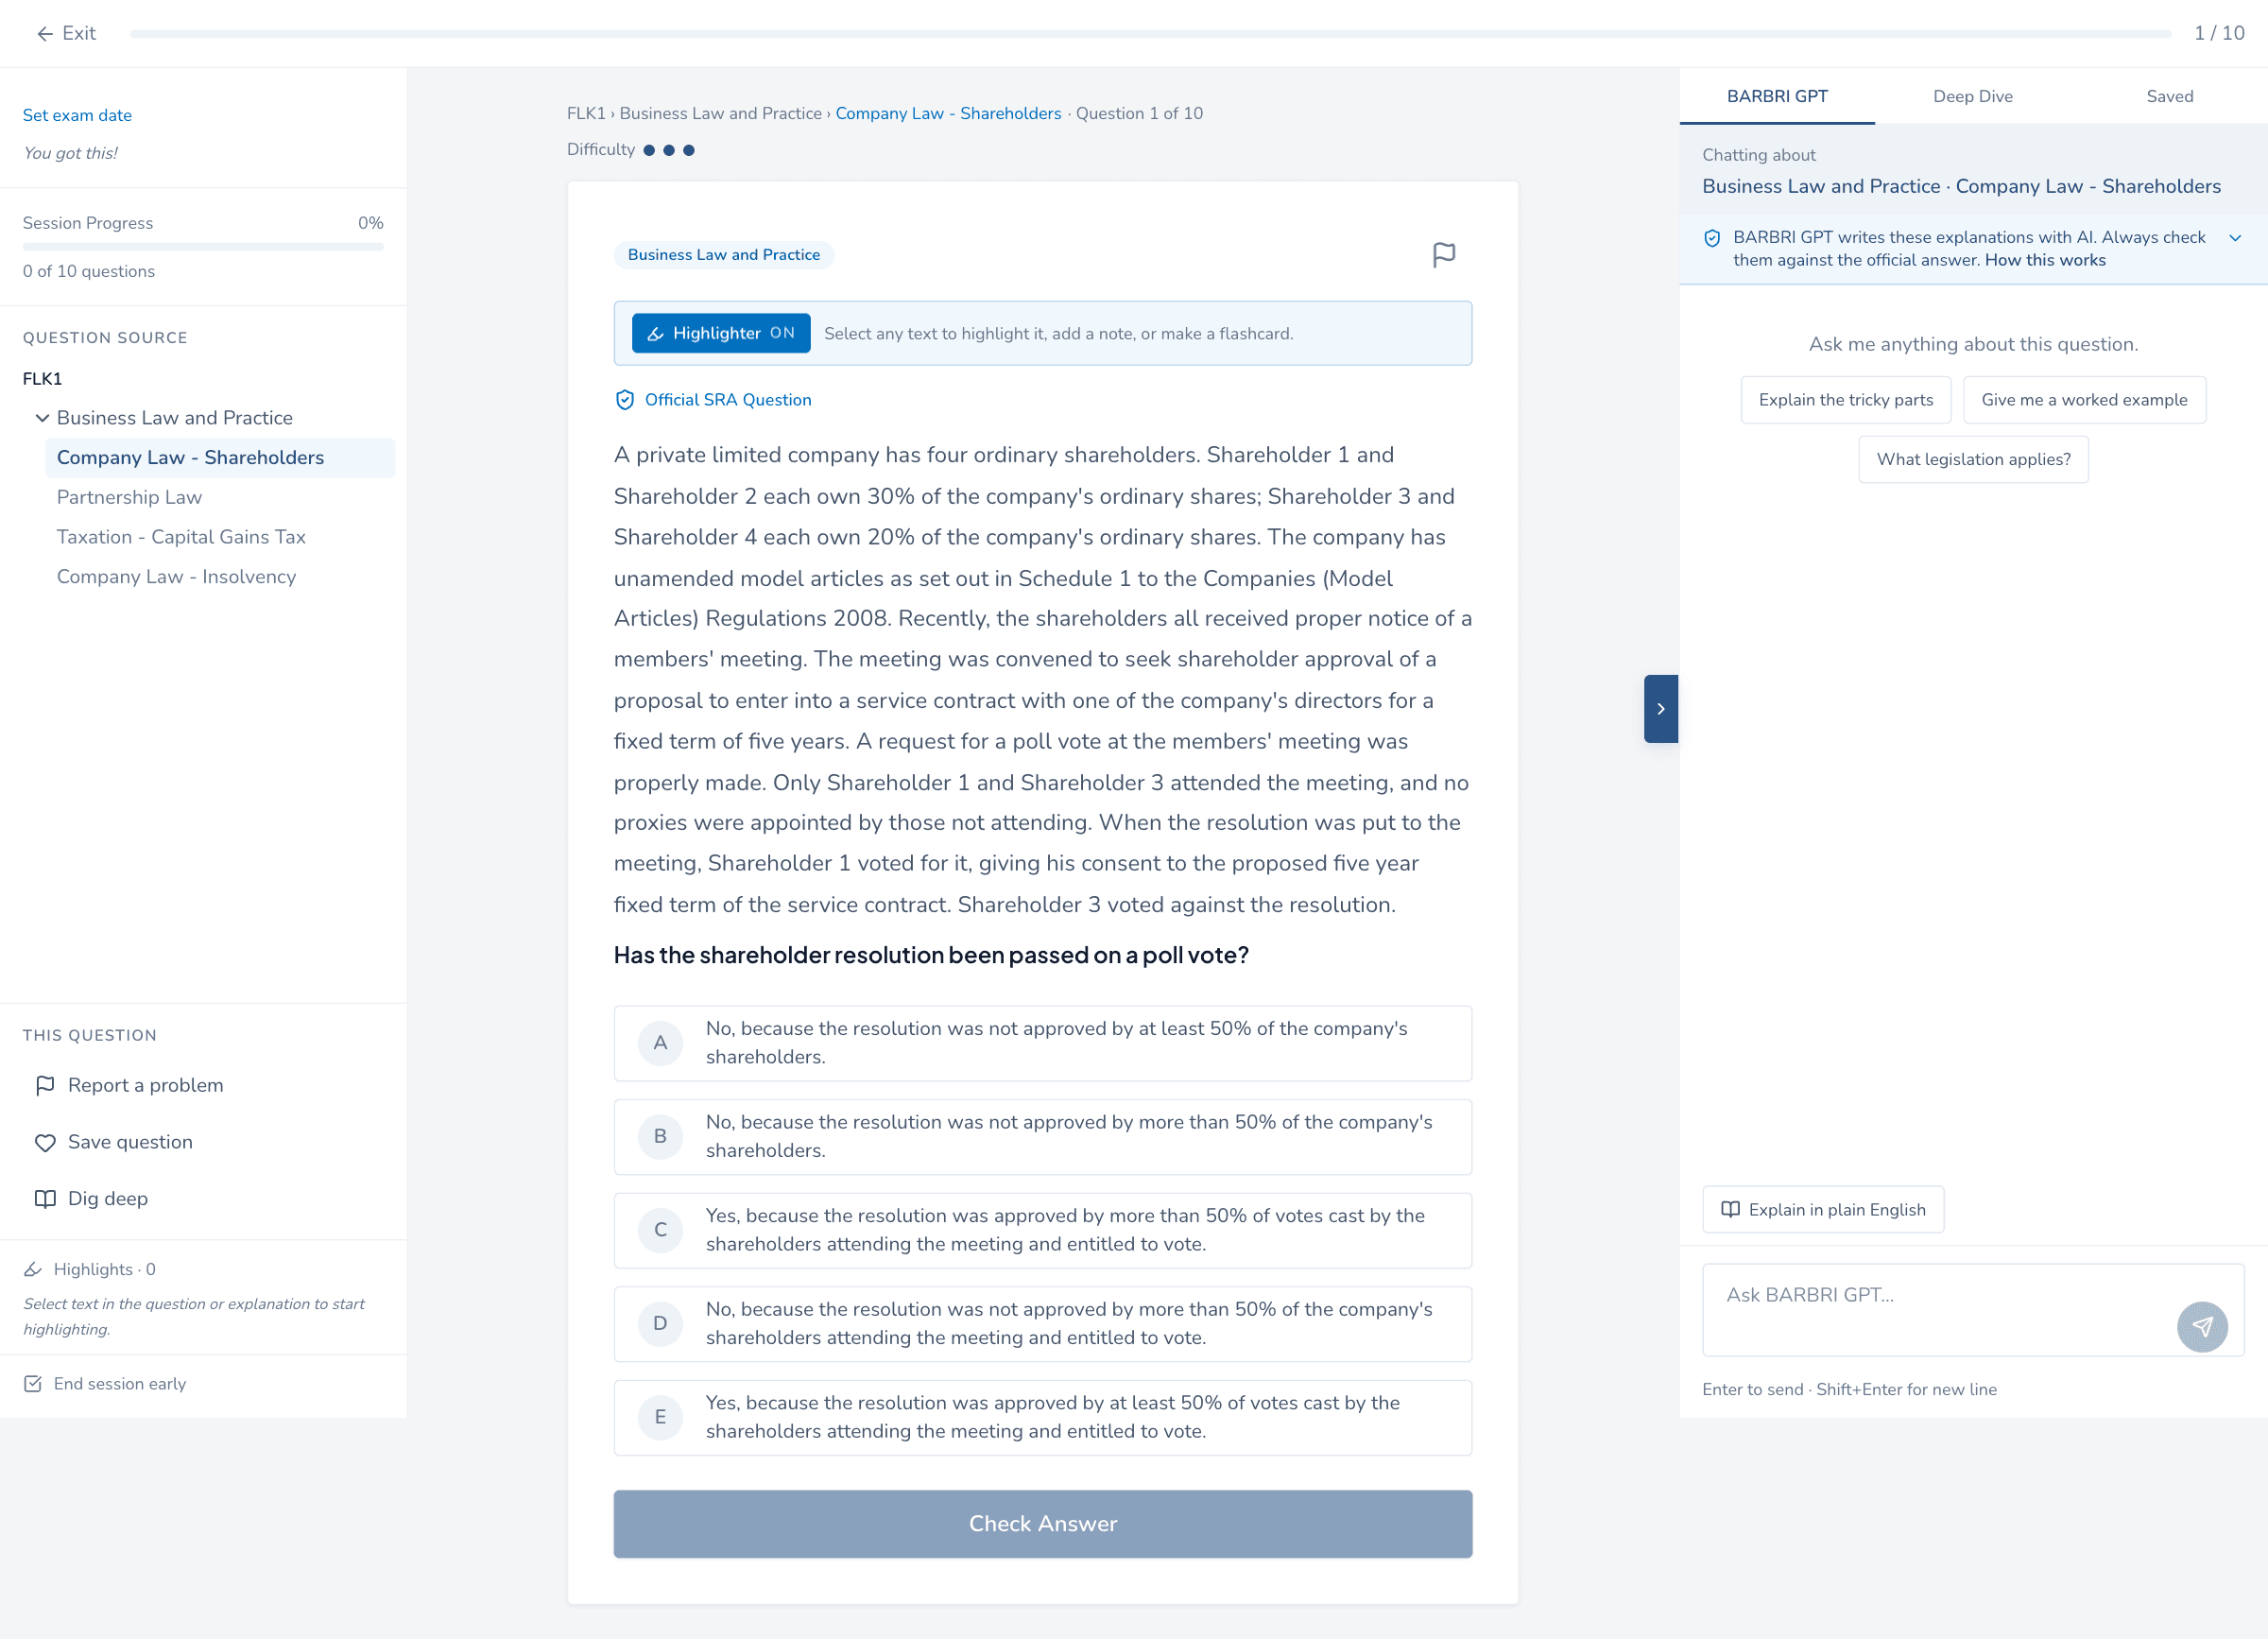Click Dig deep label
2268x1639 pixels.
click(108, 1199)
